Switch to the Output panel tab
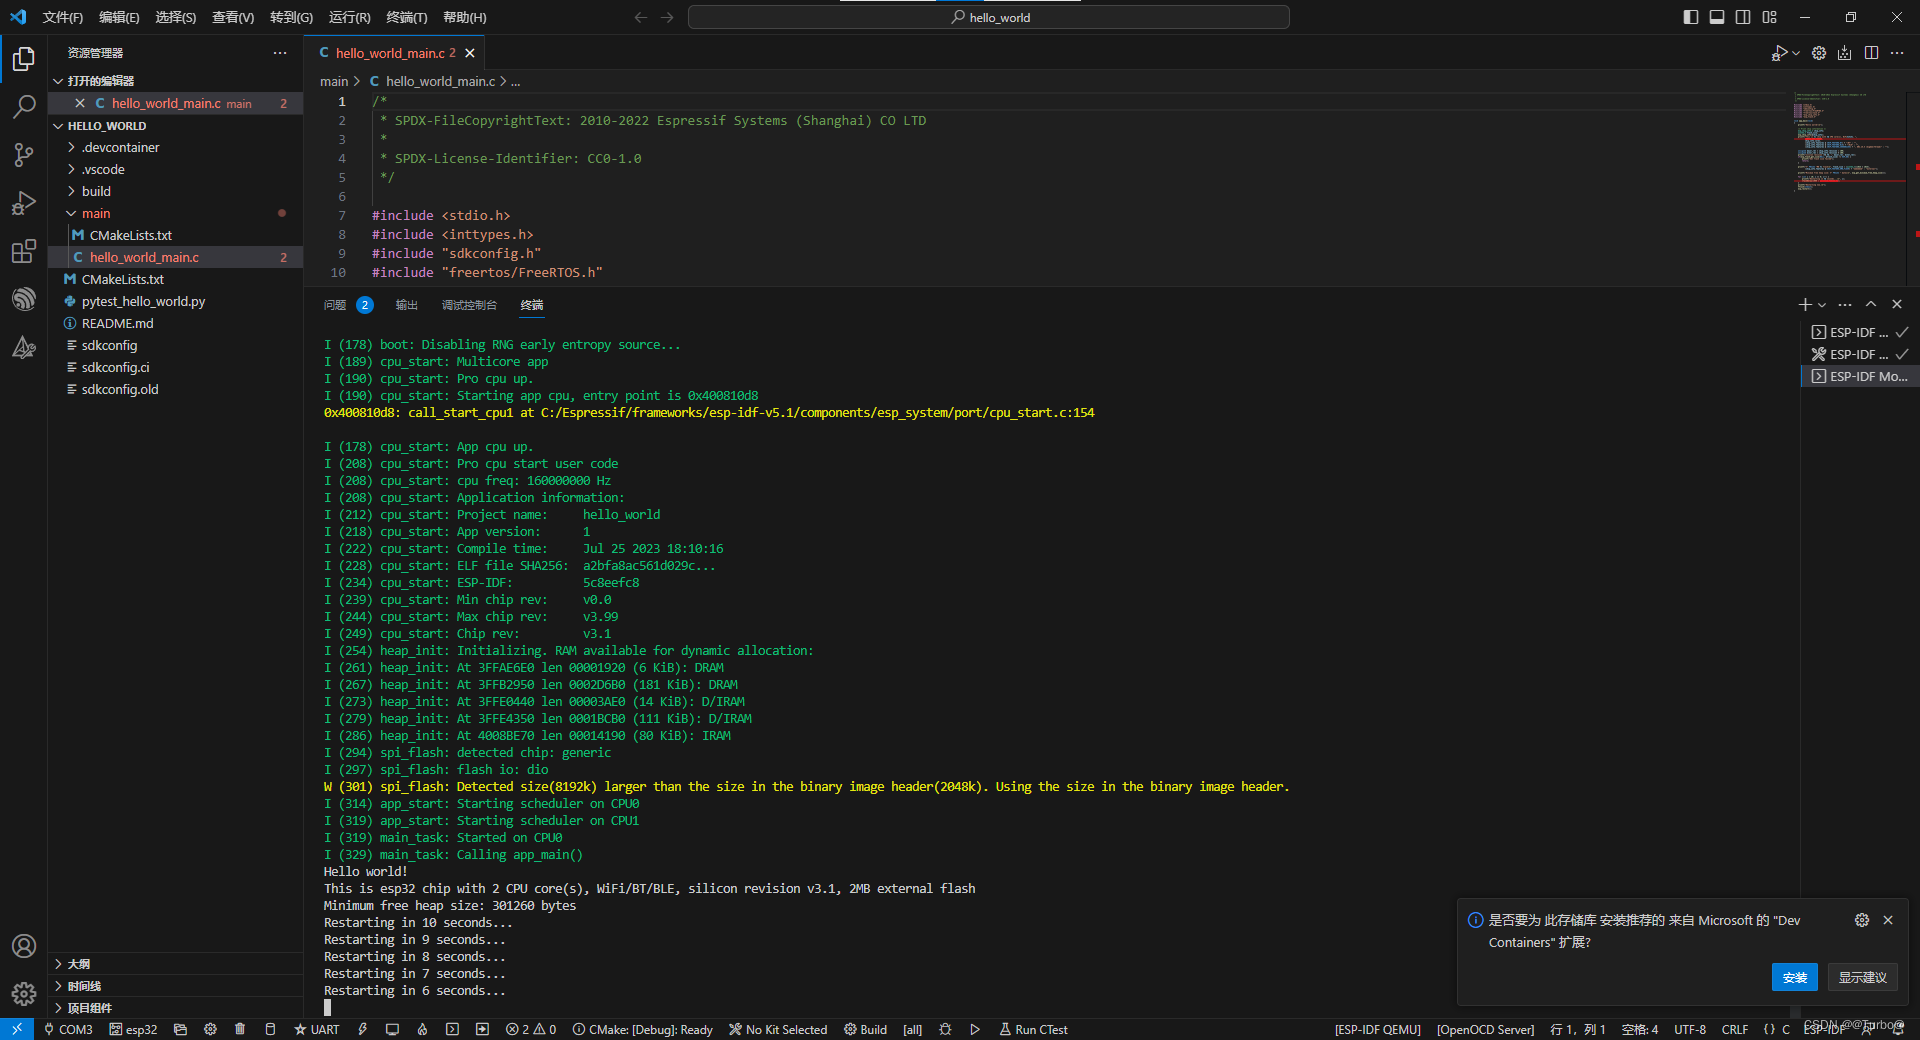This screenshot has width=1920, height=1040. pyautogui.click(x=406, y=305)
